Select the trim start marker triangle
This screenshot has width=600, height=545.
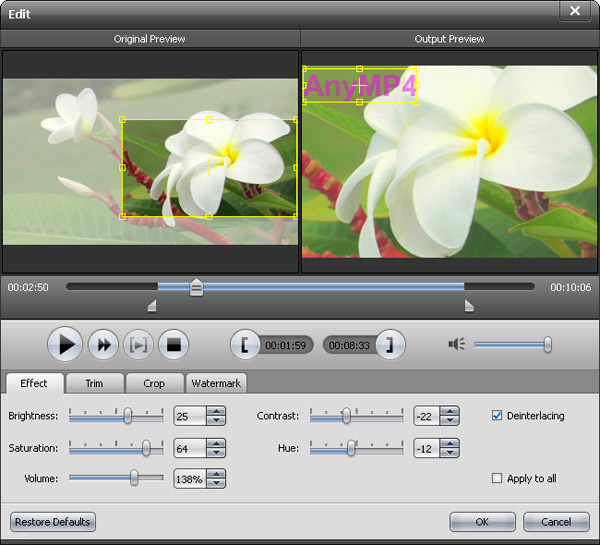pos(152,306)
